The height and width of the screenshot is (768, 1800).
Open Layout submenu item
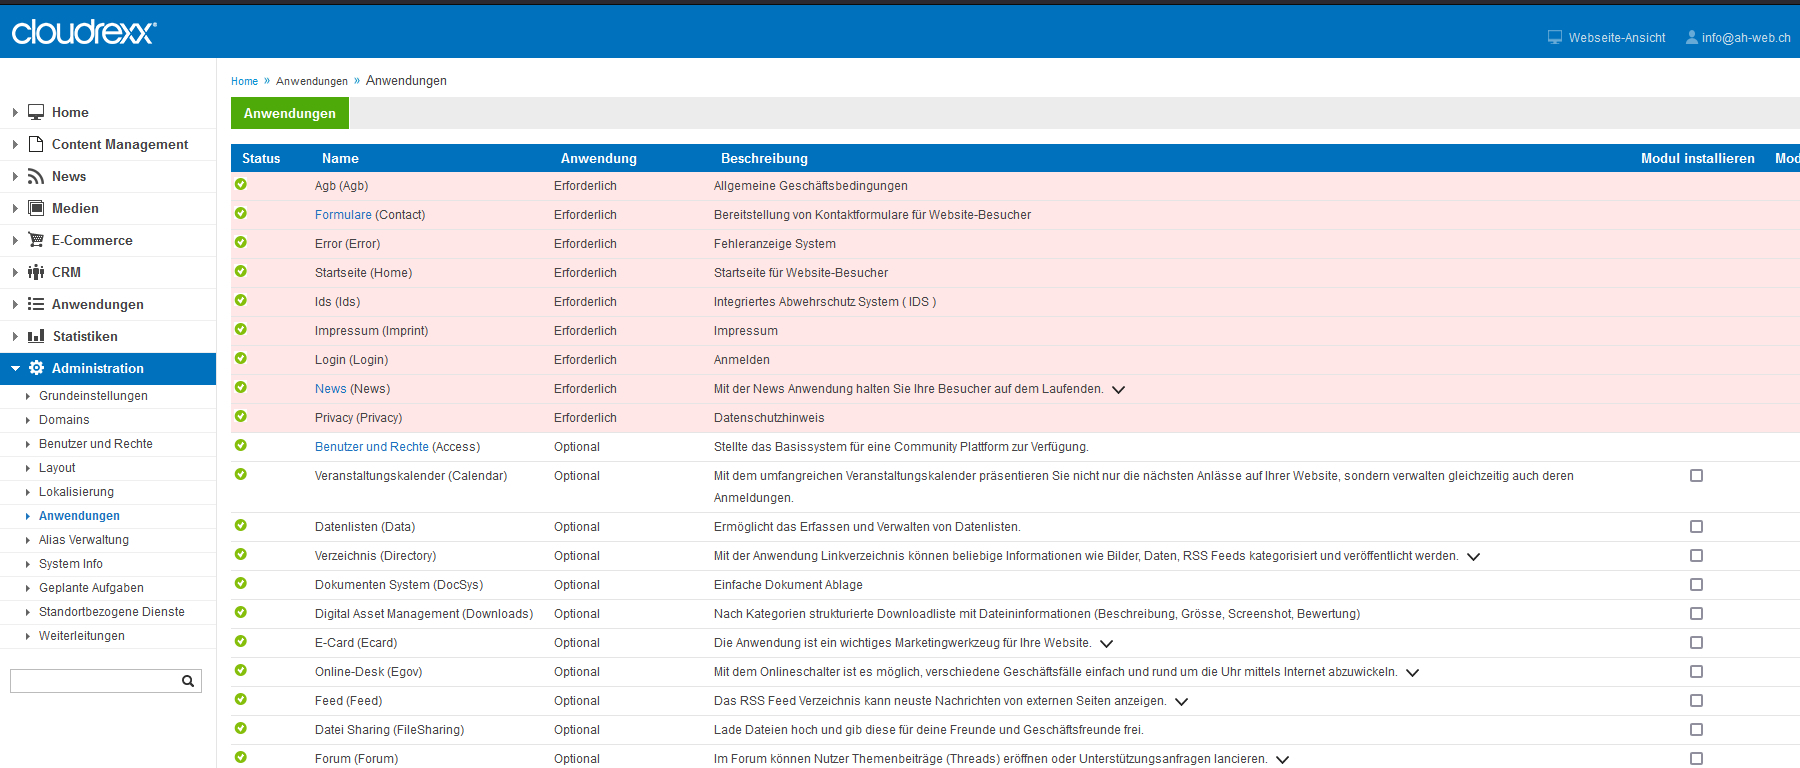coord(57,468)
